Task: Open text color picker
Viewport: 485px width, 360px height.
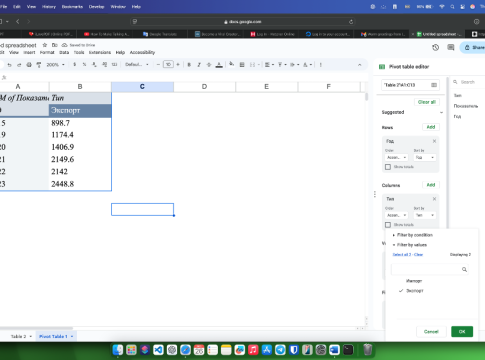Action: pos(219,65)
